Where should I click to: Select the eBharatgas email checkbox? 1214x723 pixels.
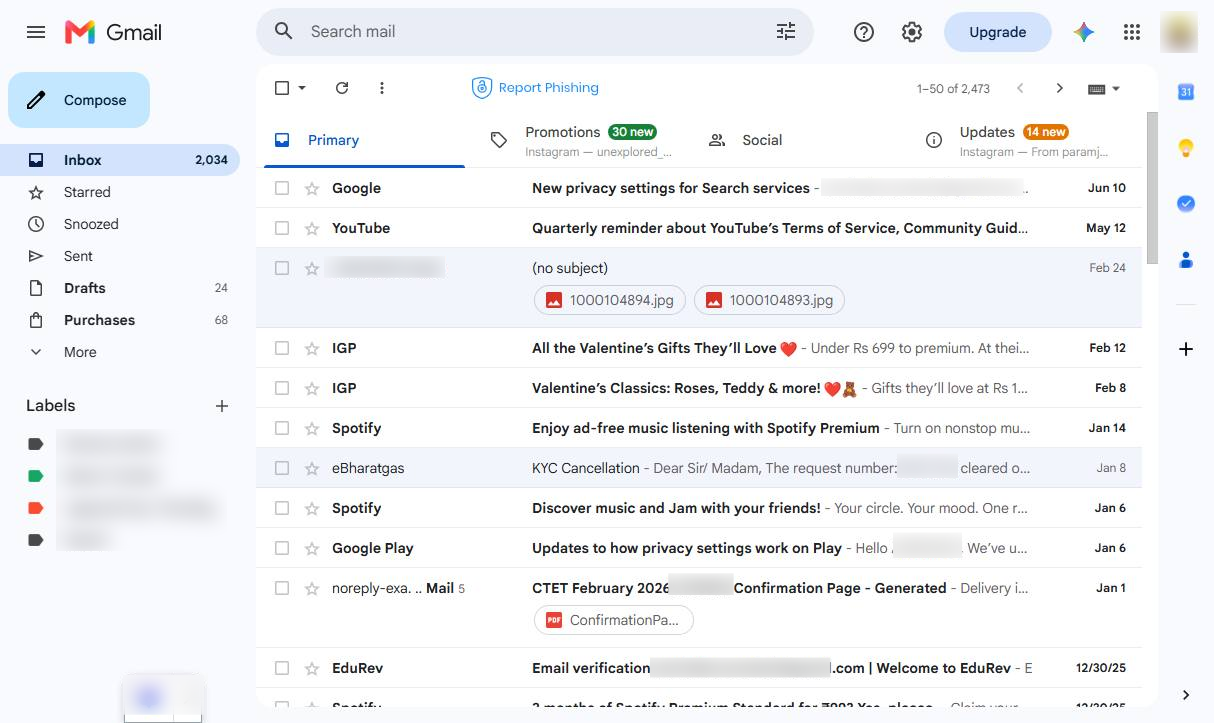coord(282,468)
